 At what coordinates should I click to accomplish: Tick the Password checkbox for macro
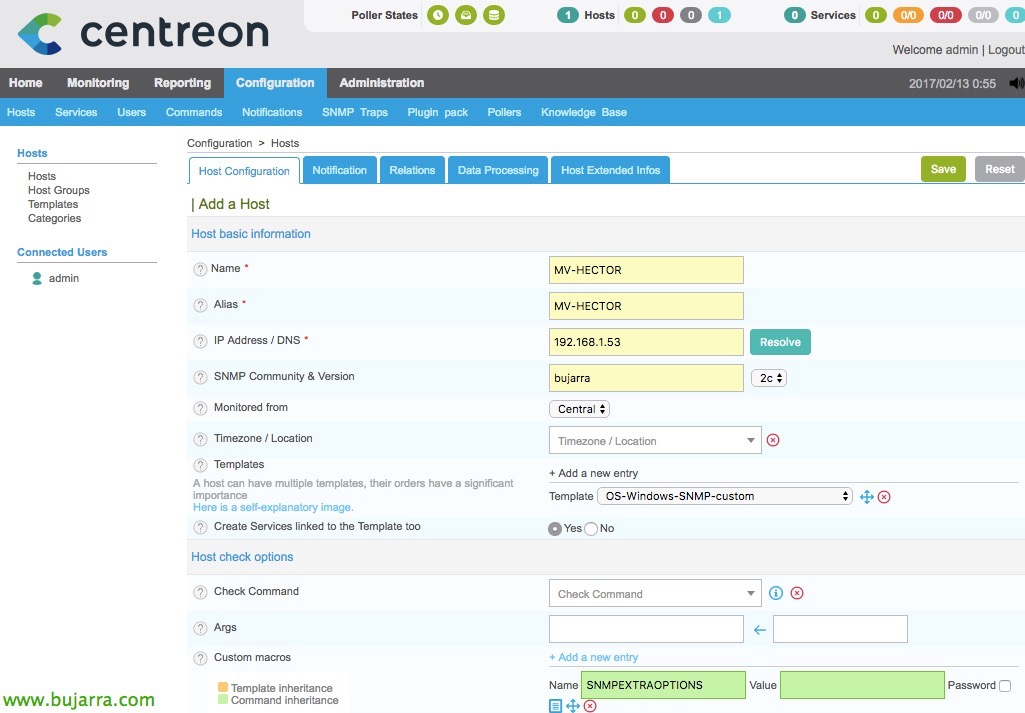point(1004,685)
